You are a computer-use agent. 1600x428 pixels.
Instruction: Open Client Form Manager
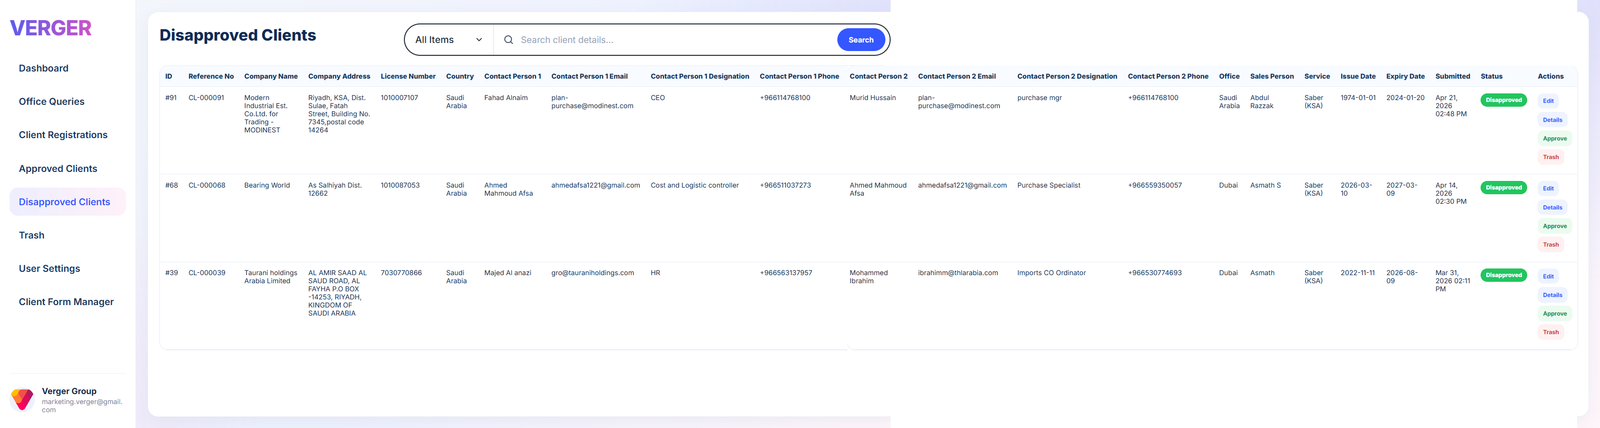click(x=67, y=302)
